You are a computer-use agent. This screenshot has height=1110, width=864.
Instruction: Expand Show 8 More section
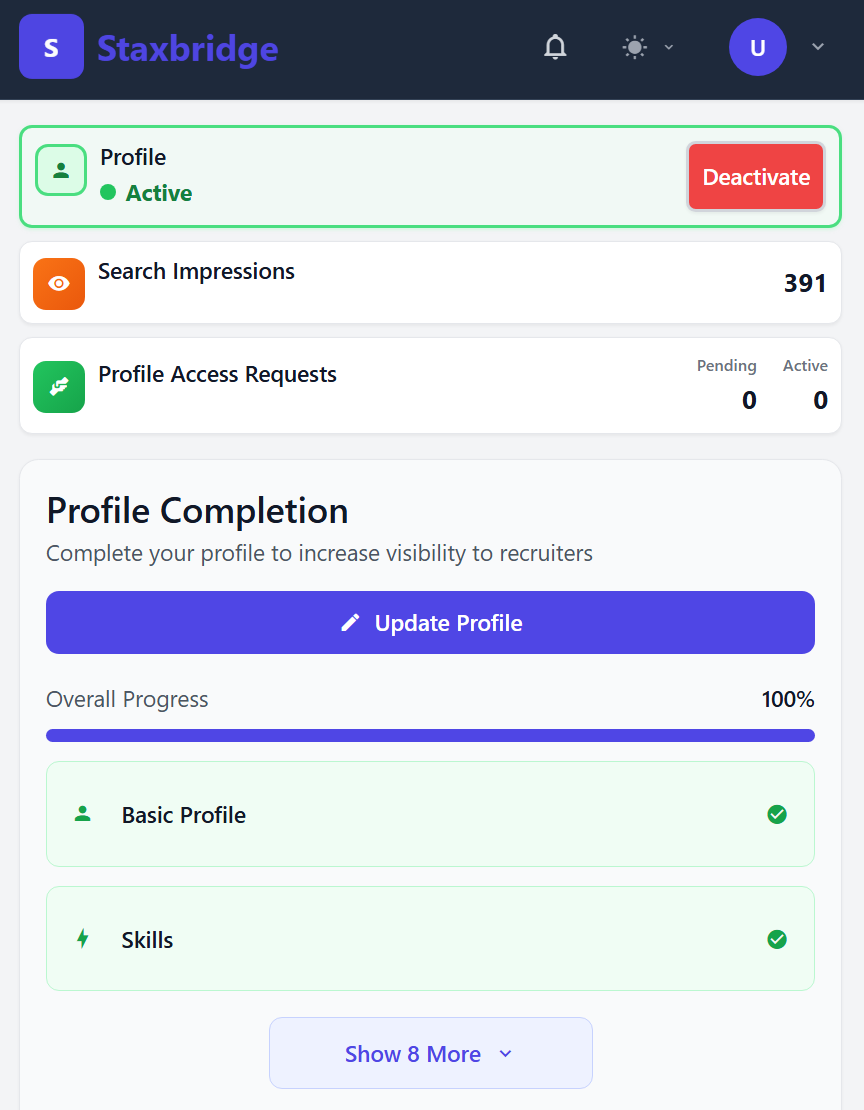[x=430, y=1053]
